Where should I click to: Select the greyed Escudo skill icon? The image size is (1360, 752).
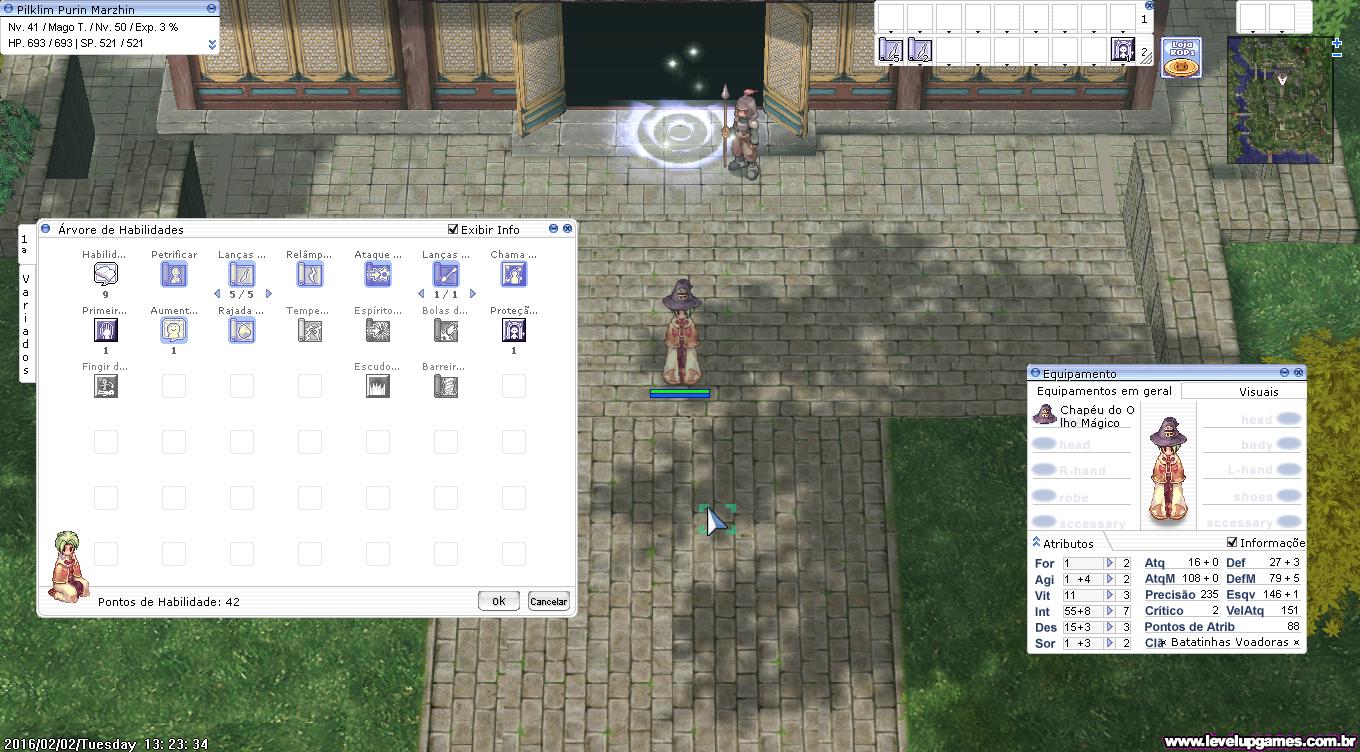click(x=378, y=387)
